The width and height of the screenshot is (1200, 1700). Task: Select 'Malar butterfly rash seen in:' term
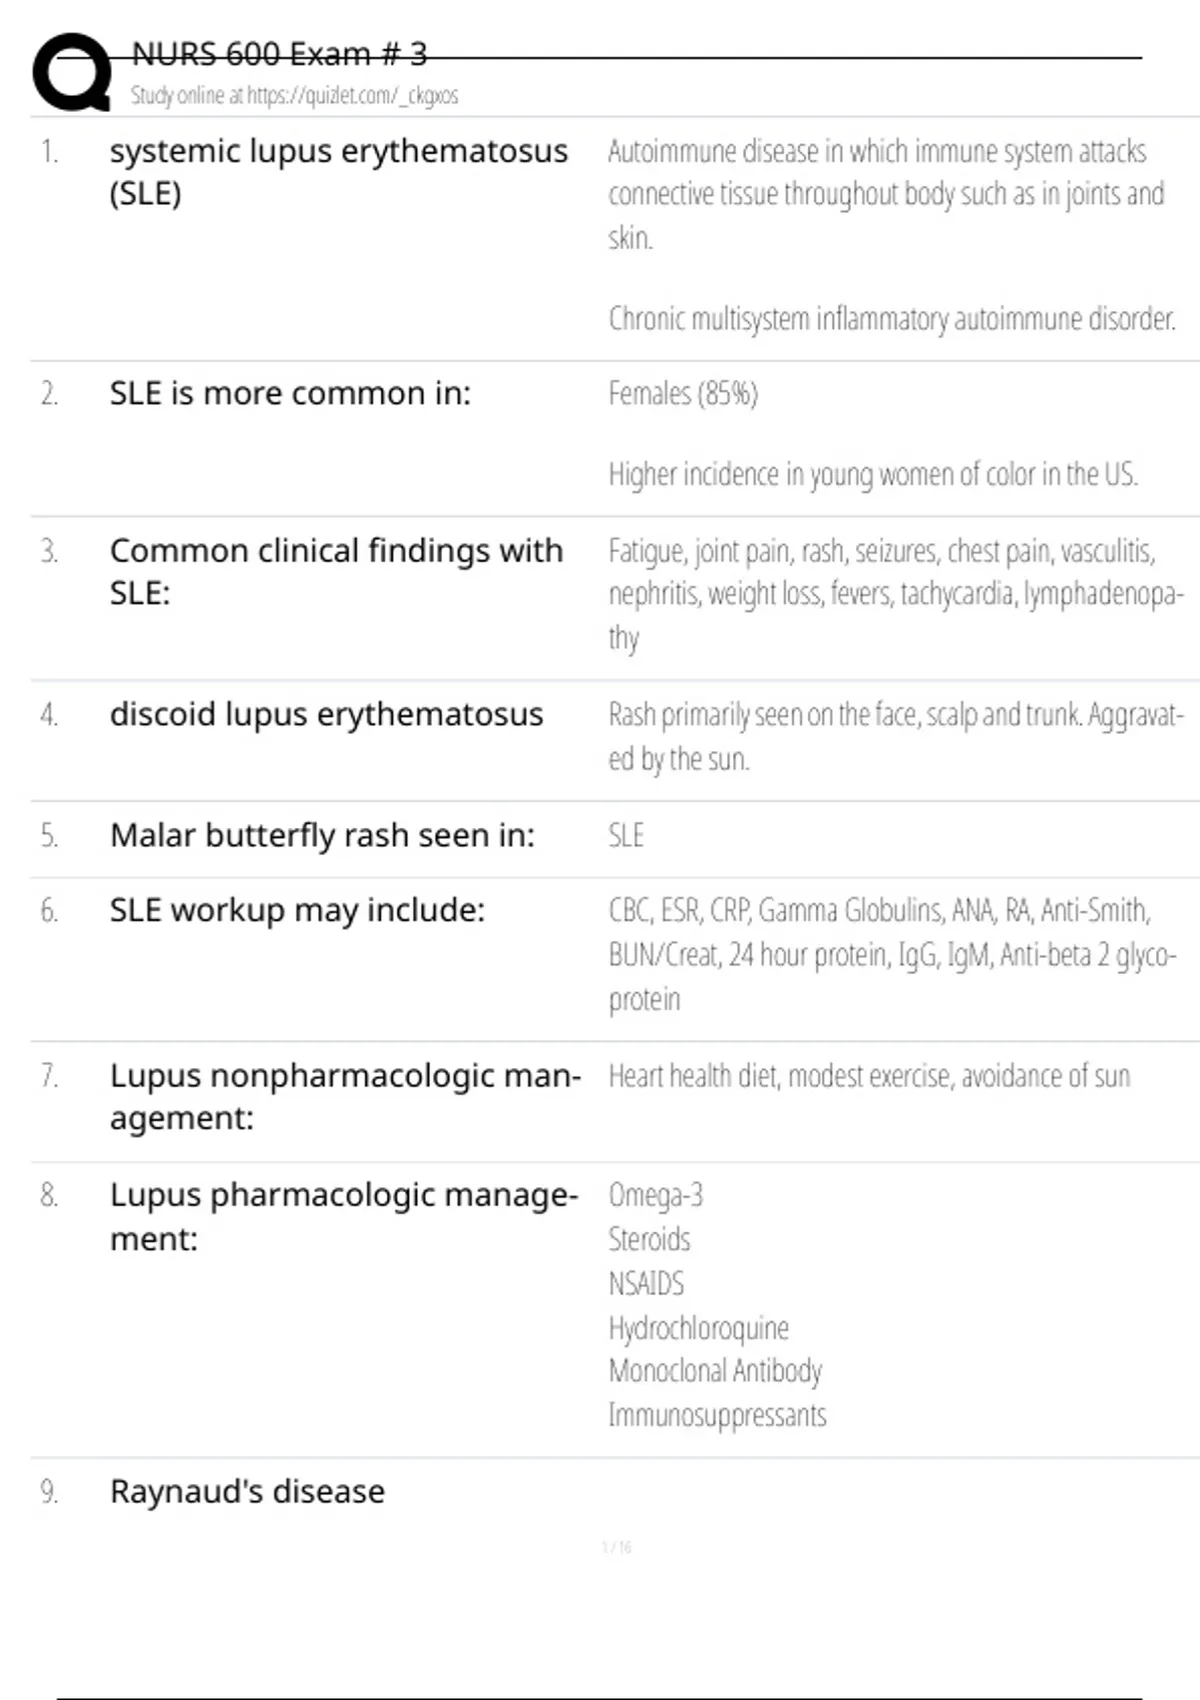pyautogui.click(x=322, y=835)
